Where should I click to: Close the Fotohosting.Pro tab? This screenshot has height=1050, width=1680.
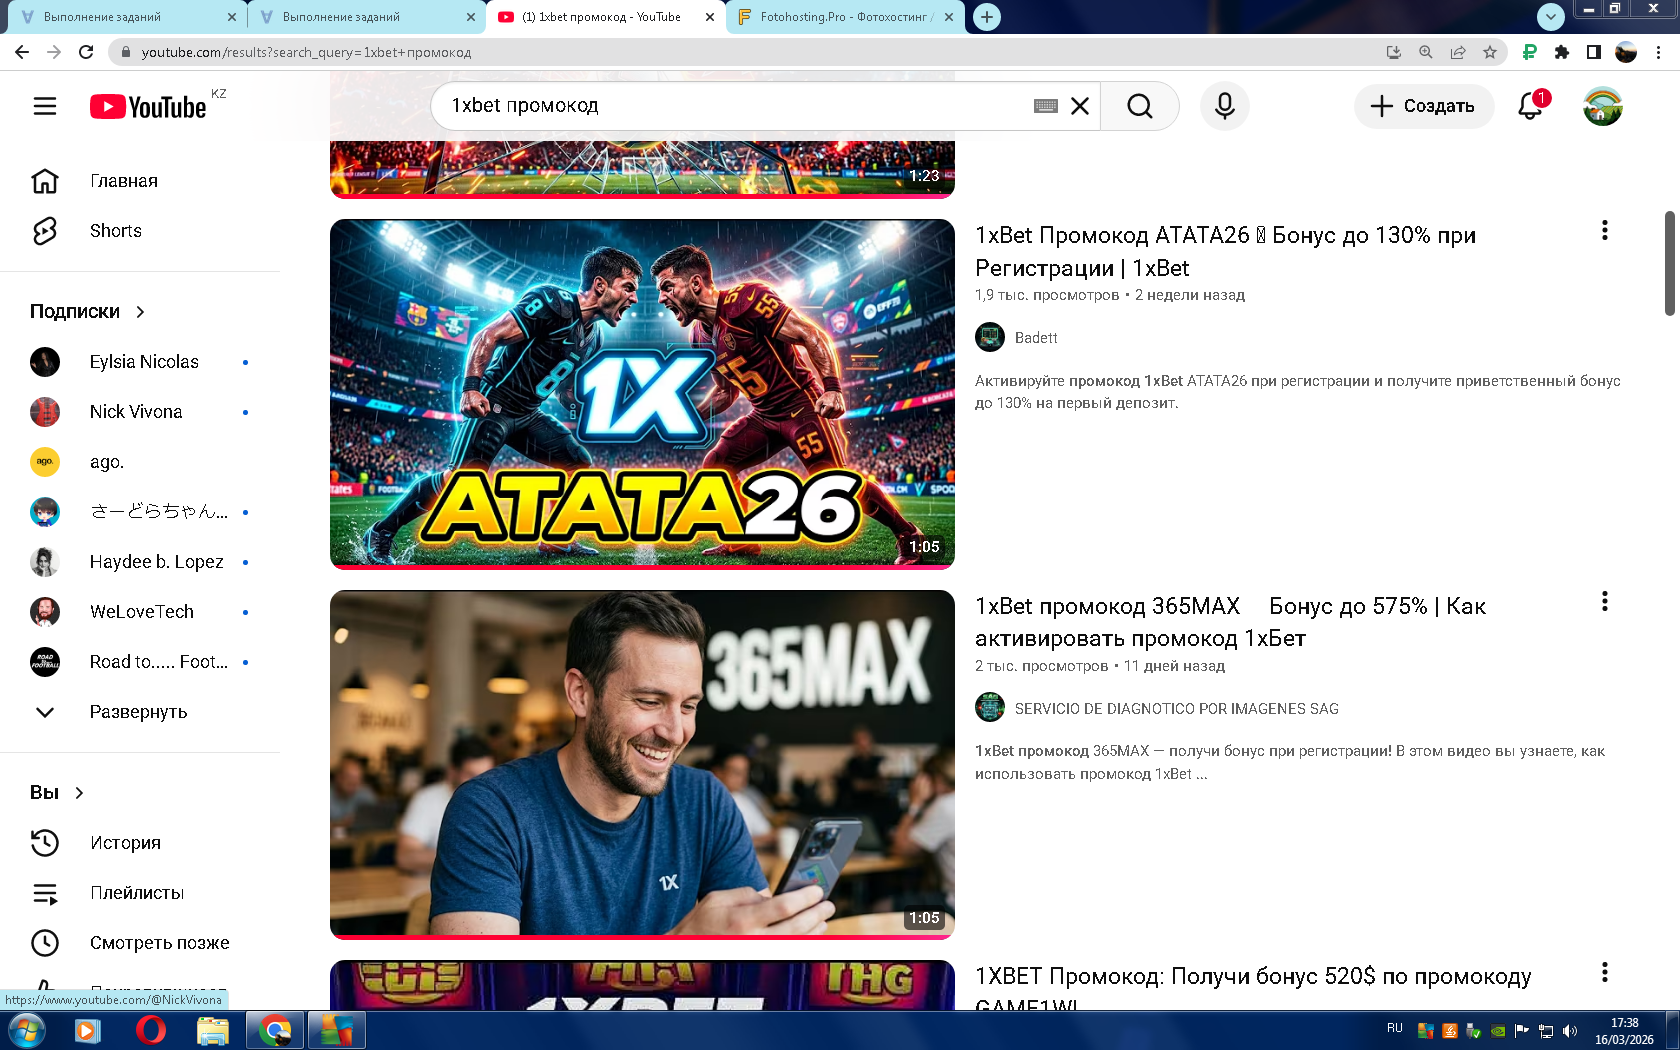949,17
